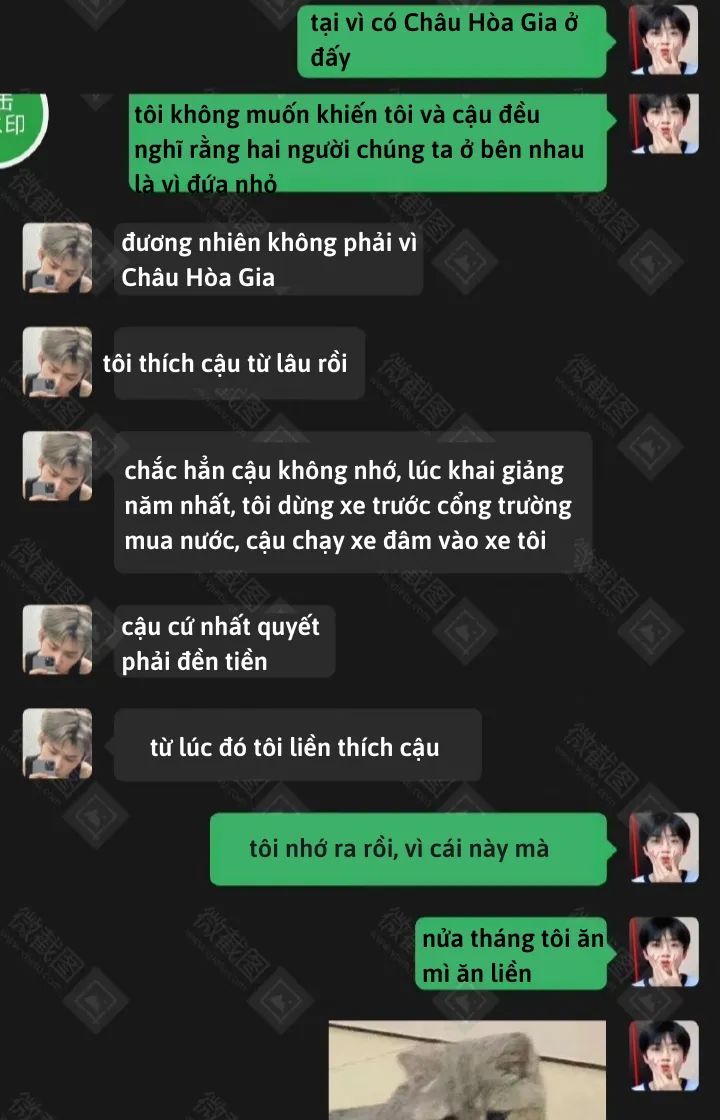Tap the avatar beside 'từ lúc đó tôi liền thích cậu'
Viewport: 720px width, 1120px height.
(57, 743)
